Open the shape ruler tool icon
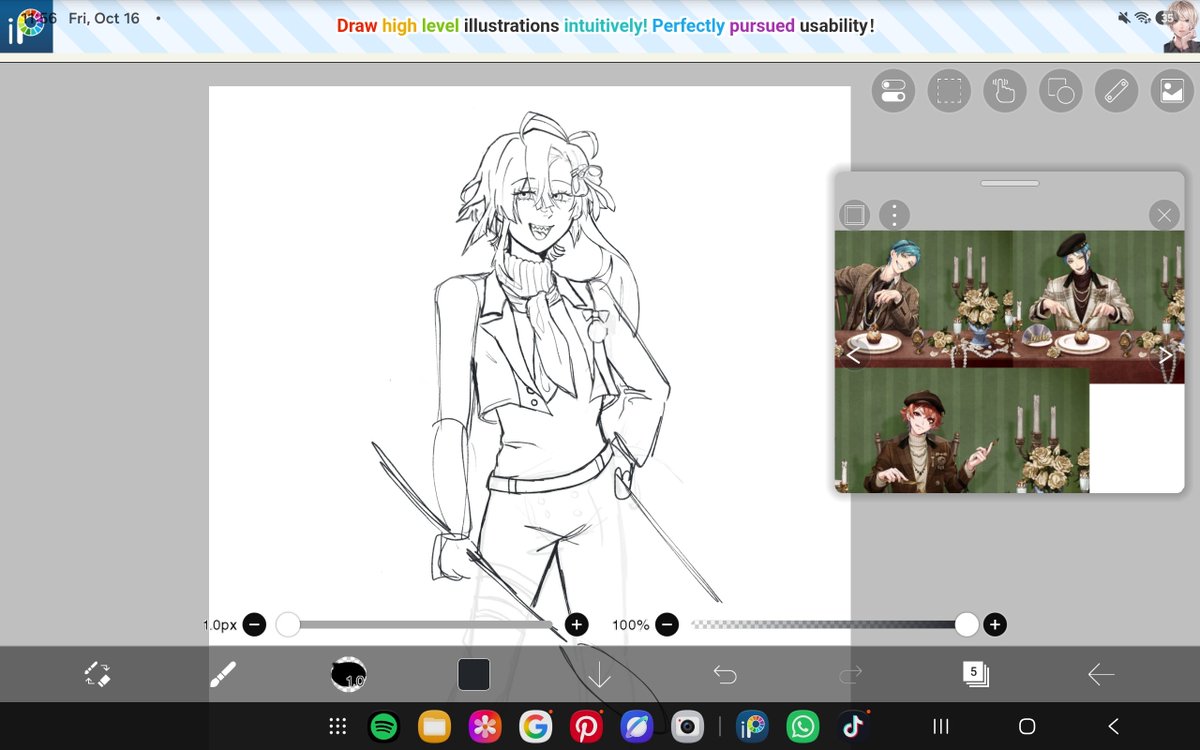The width and height of the screenshot is (1200, 750). pyautogui.click(x=1060, y=91)
